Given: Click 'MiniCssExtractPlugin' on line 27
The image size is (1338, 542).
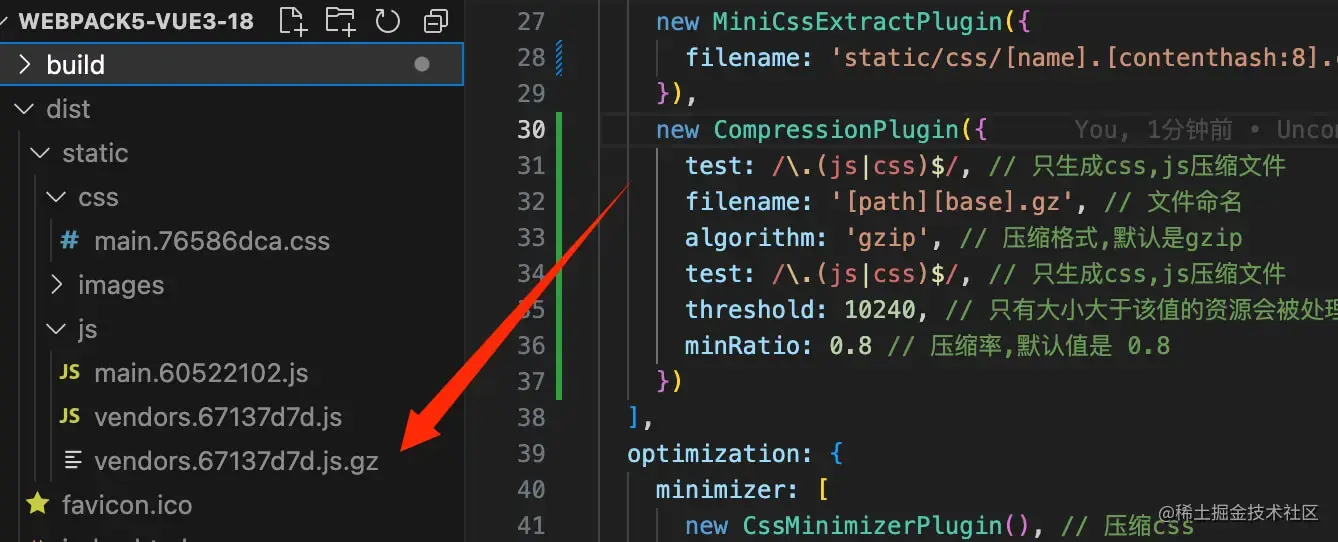Looking at the screenshot, I should pyautogui.click(x=857, y=21).
